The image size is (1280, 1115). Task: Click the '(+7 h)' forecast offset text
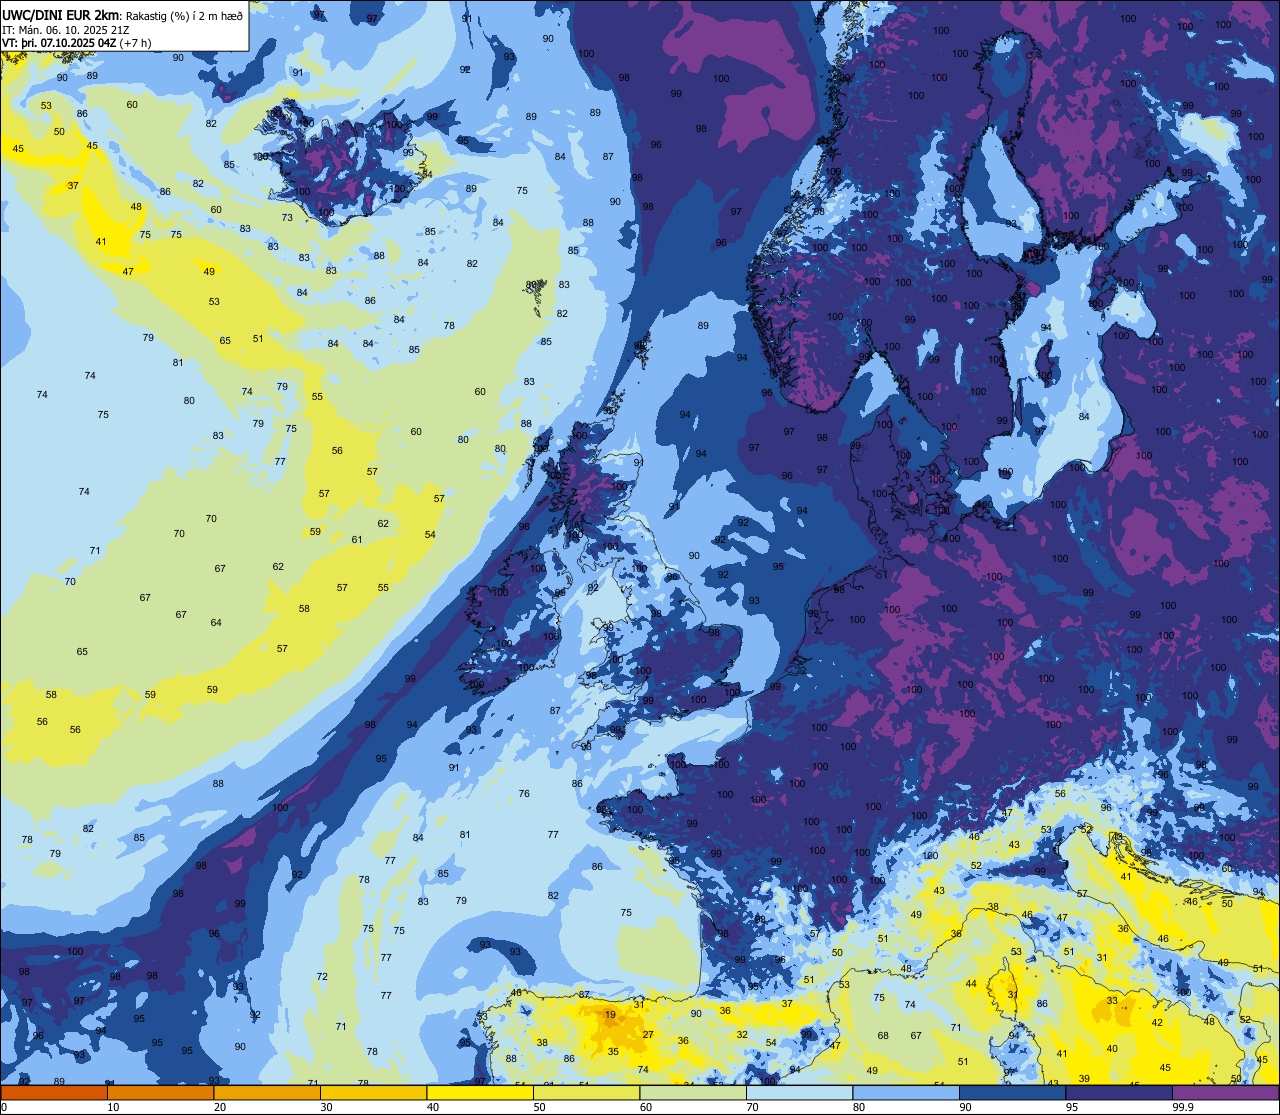pyautogui.click(x=137, y=43)
